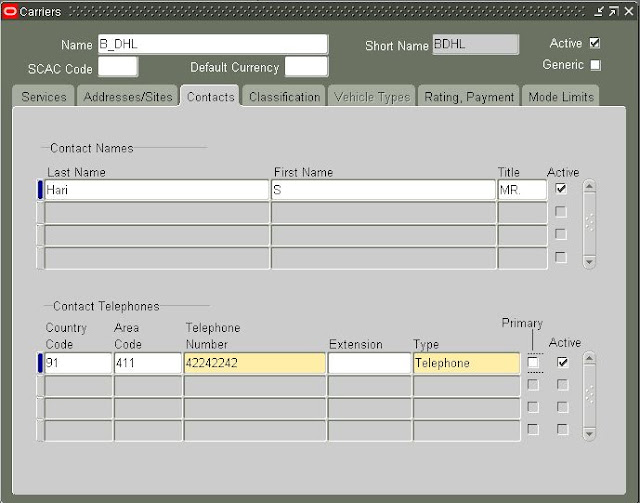This screenshot has height=503, width=640.
Task: Click the Country Code field 91
Action: tap(78, 363)
